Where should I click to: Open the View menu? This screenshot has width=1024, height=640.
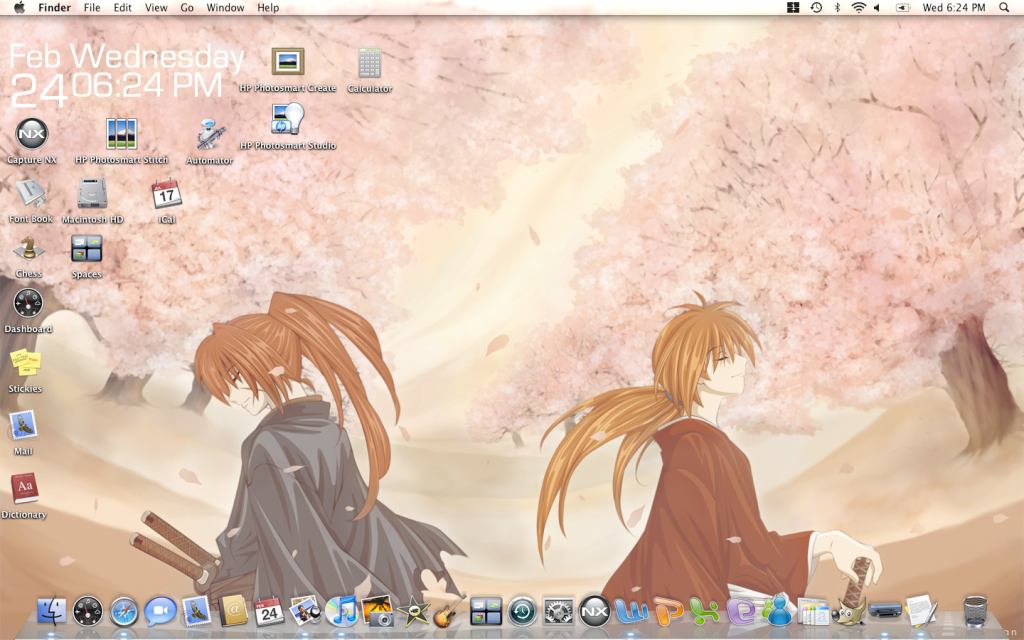click(156, 8)
